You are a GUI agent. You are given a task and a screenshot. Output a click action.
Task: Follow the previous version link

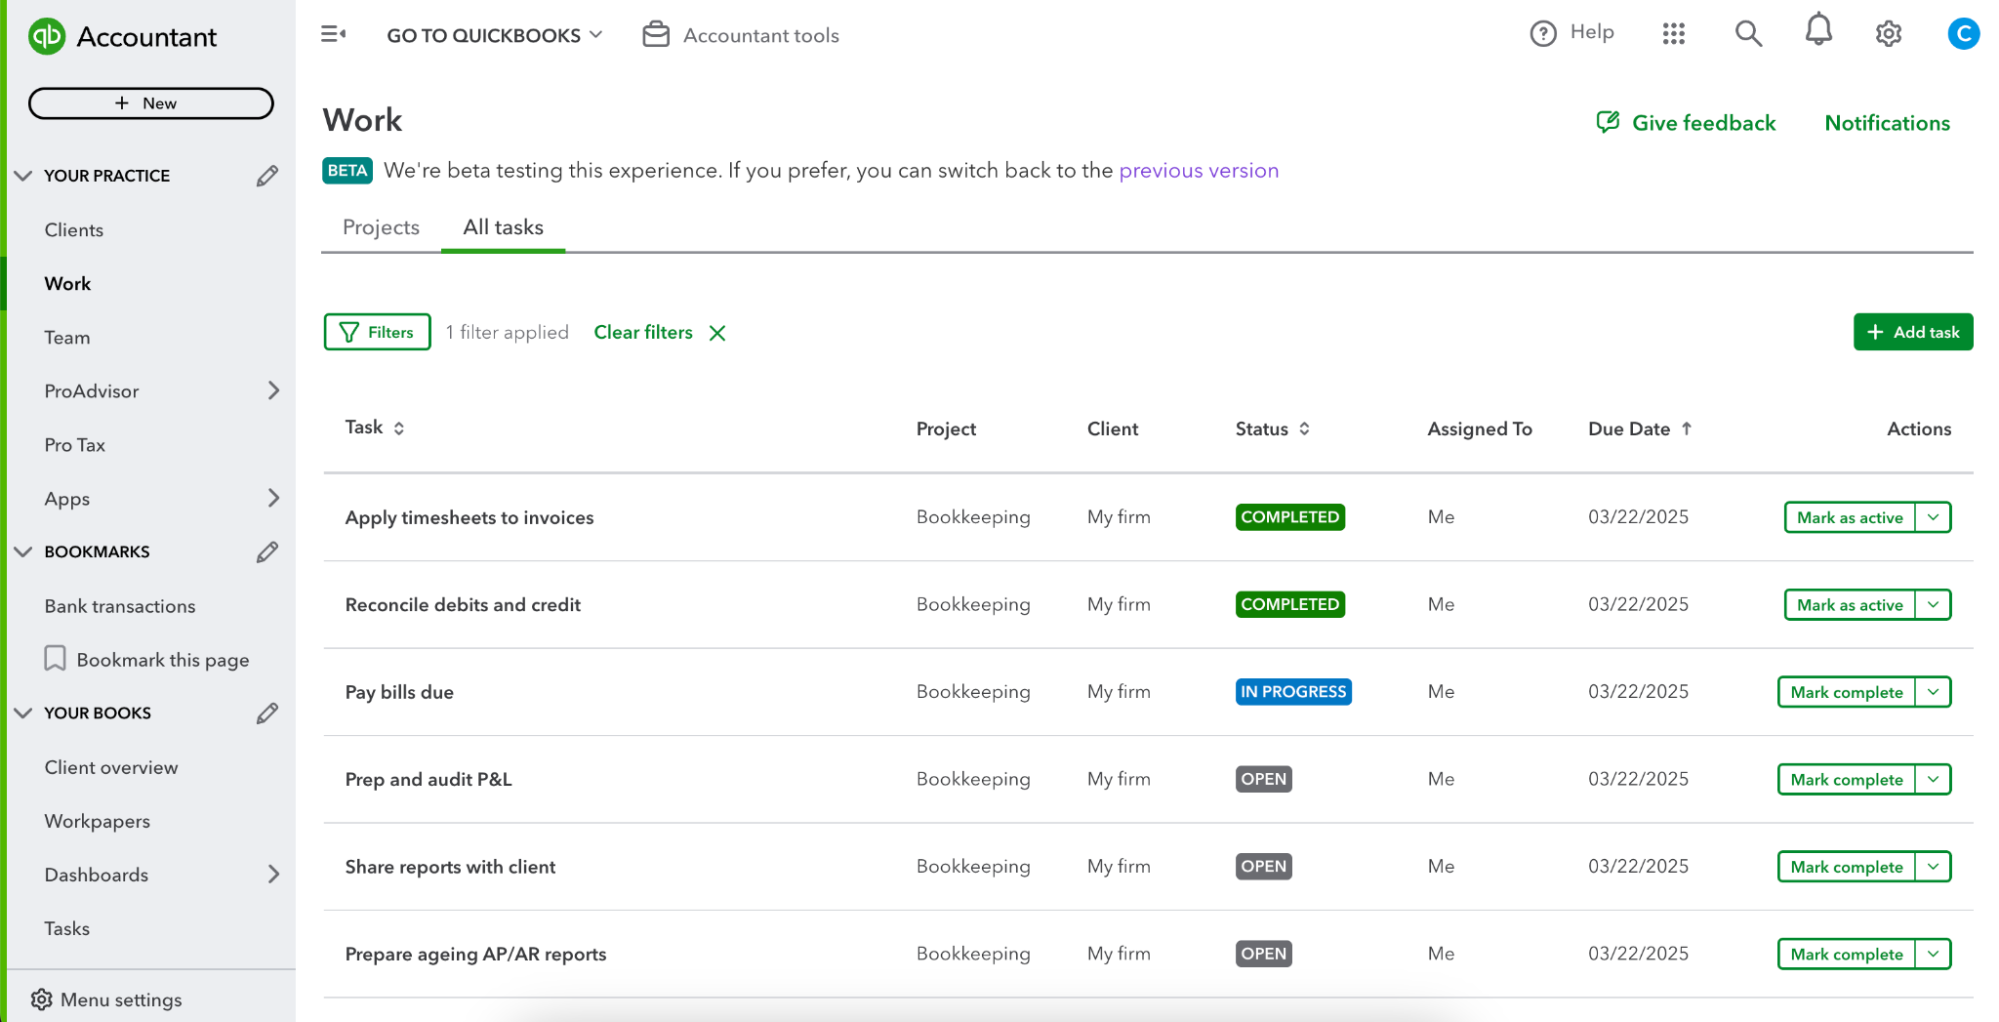[x=1198, y=171]
